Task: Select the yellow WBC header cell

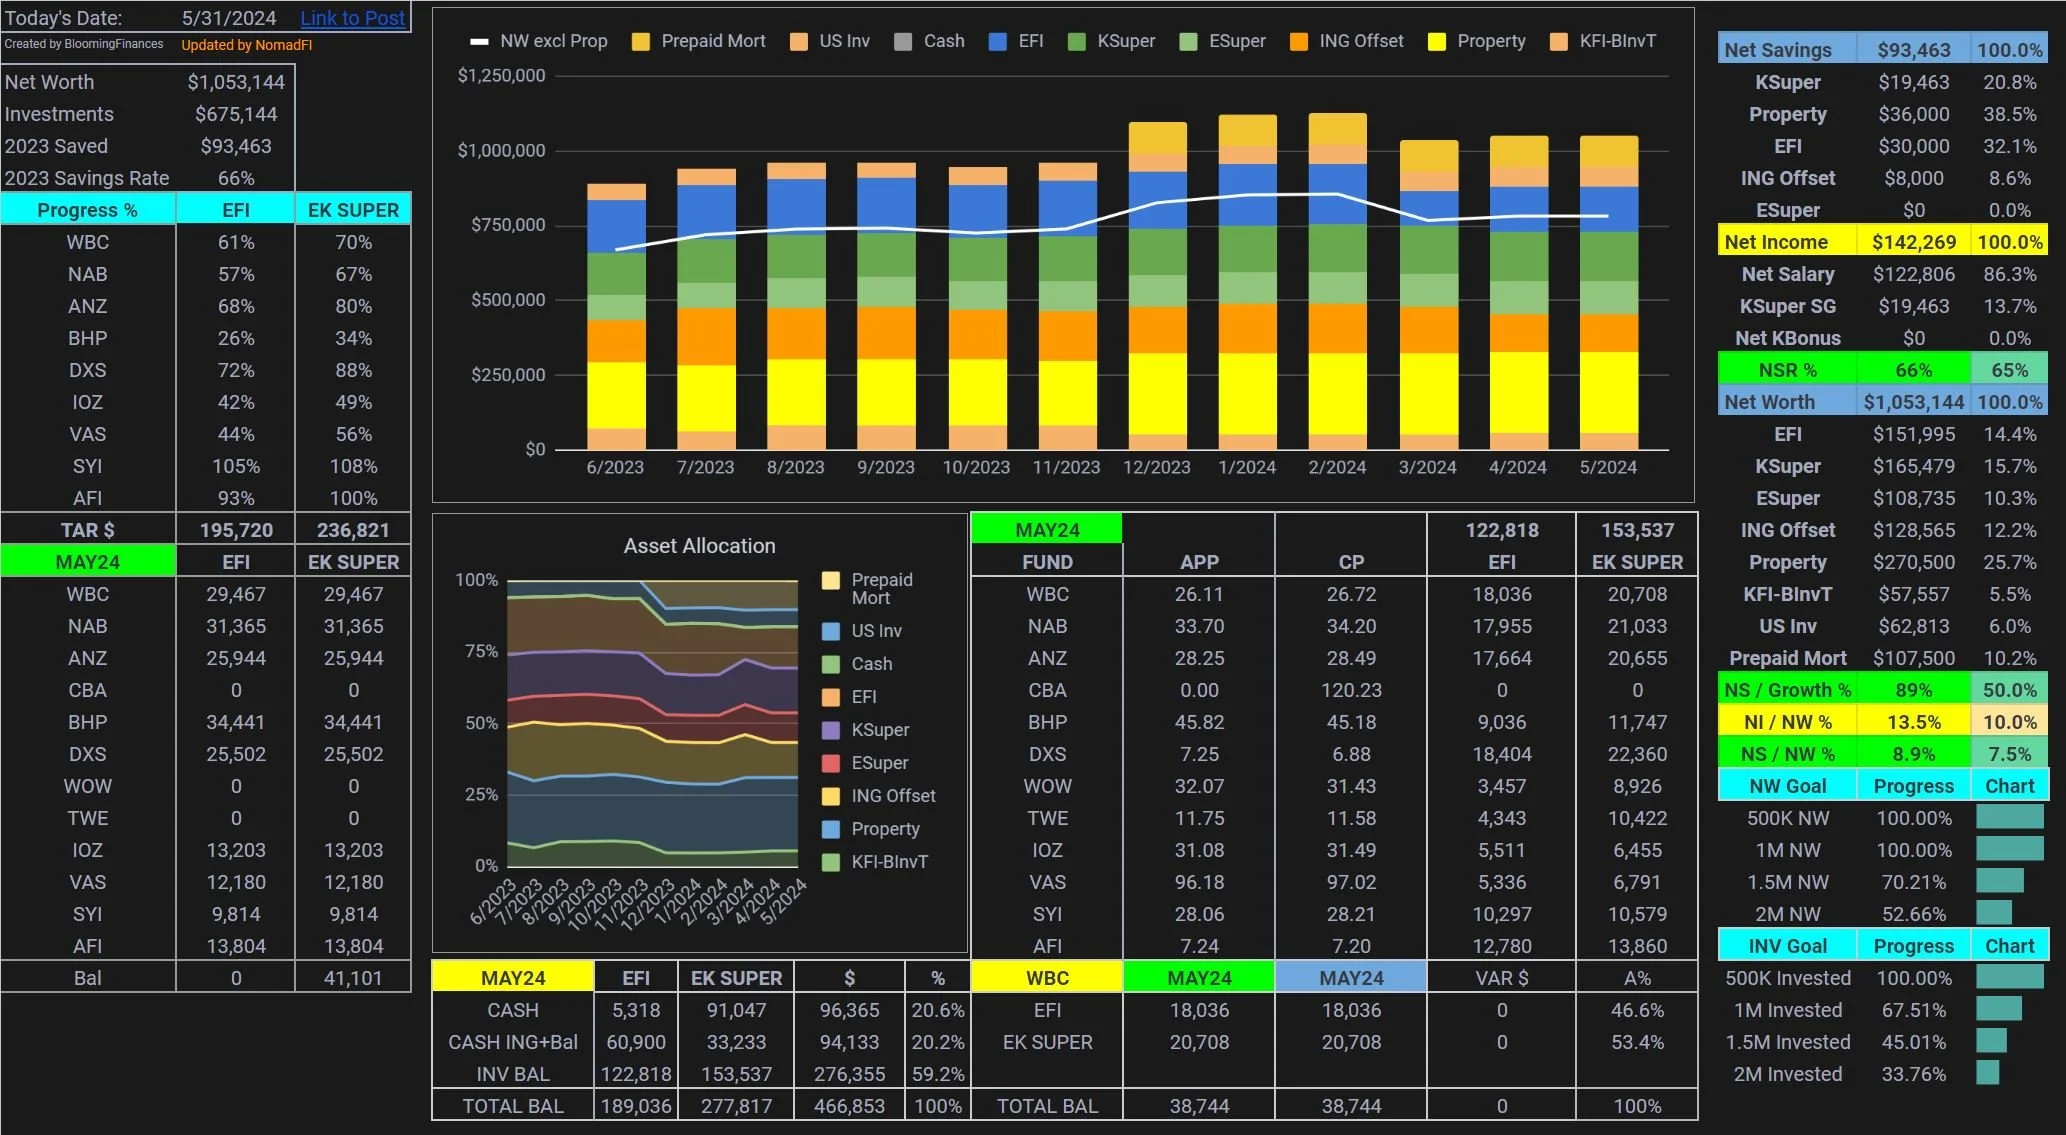Action: [x=1046, y=977]
